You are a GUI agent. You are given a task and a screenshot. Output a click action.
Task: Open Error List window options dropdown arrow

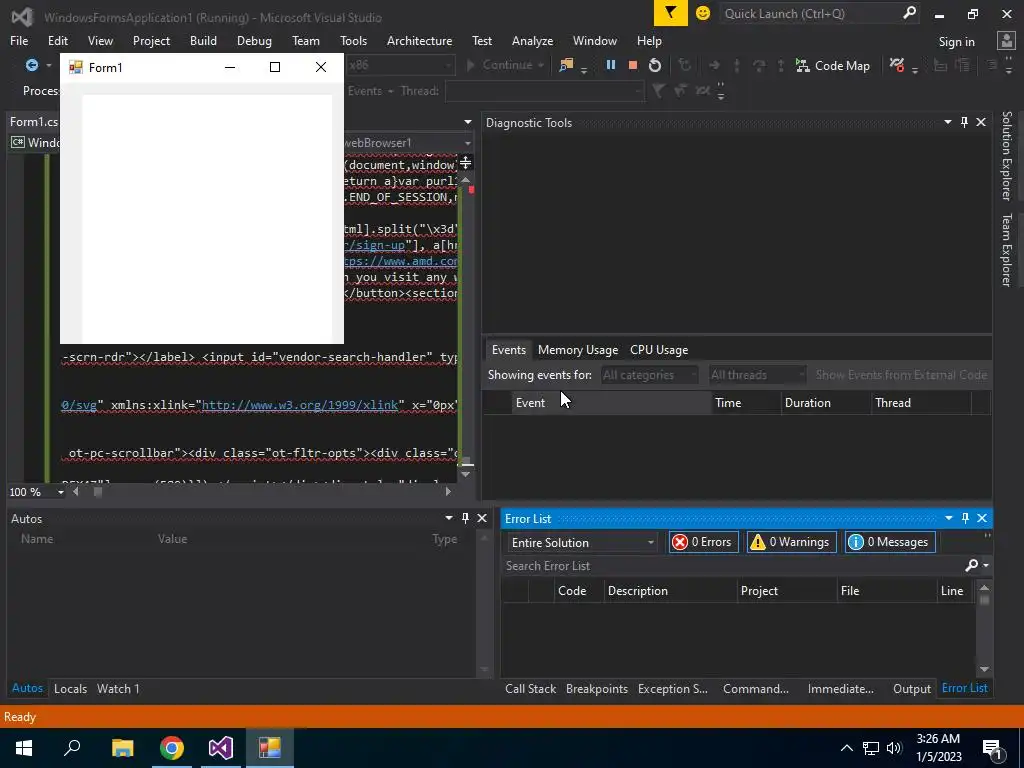point(948,518)
